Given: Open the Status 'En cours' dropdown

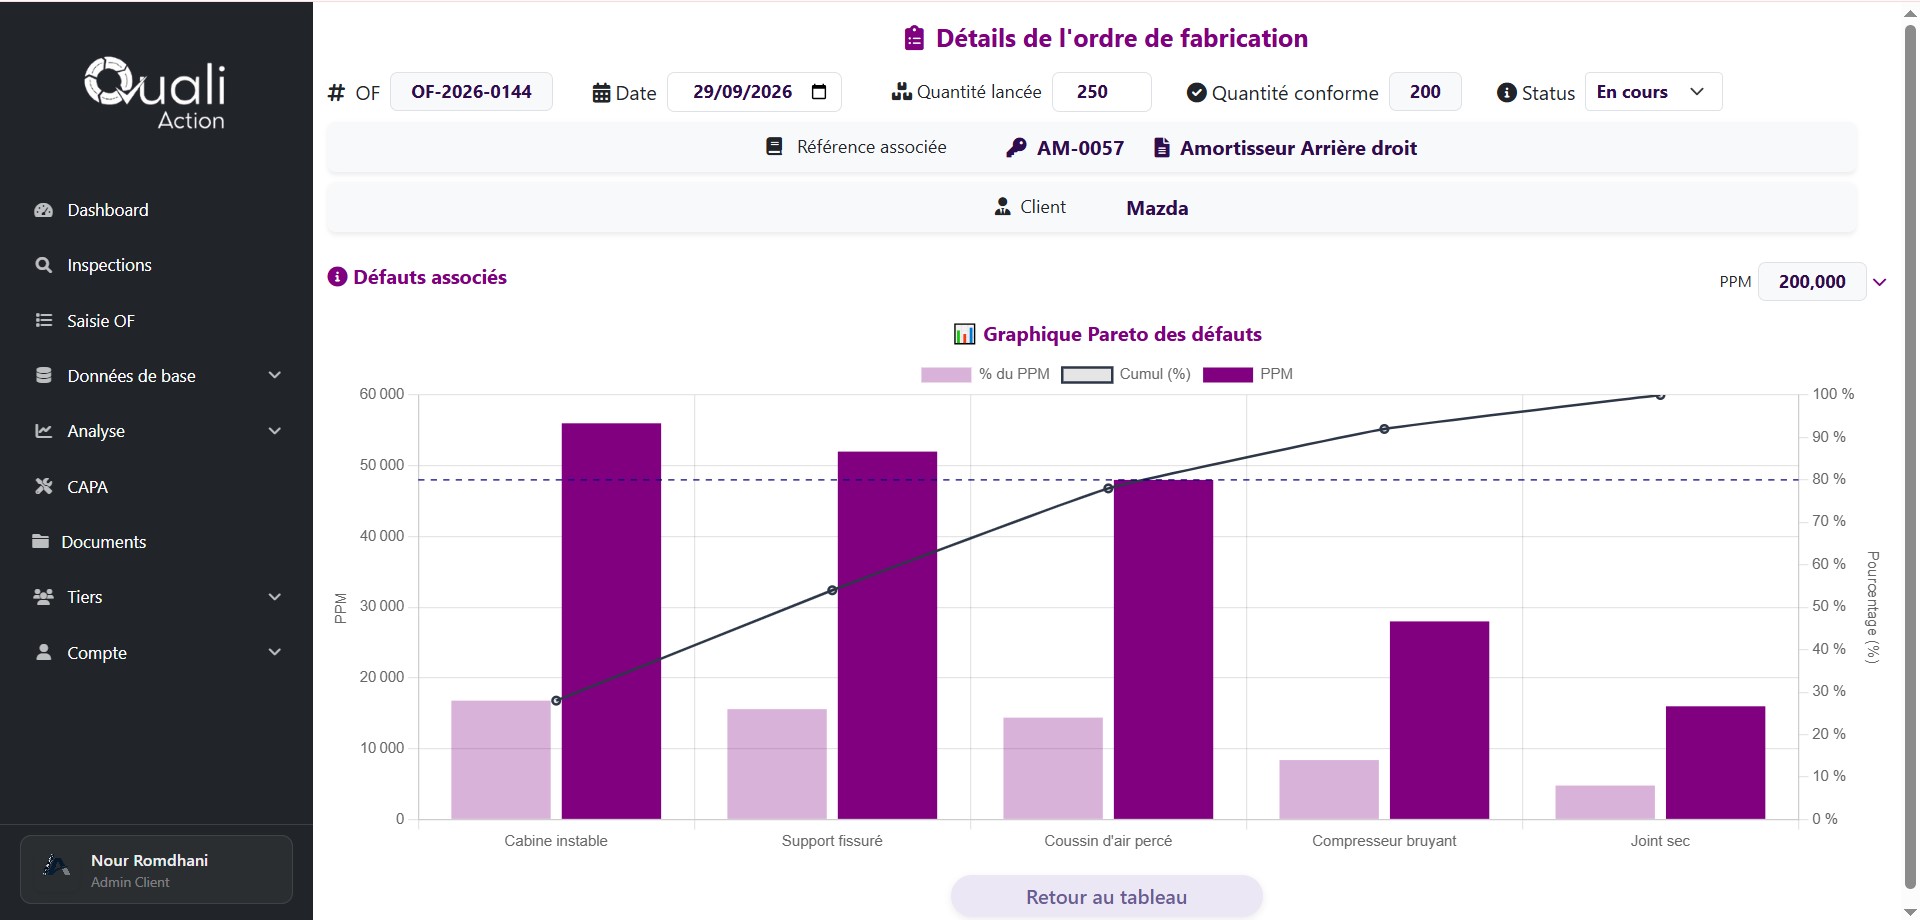Looking at the screenshot, I should [x=1653, y=92].
